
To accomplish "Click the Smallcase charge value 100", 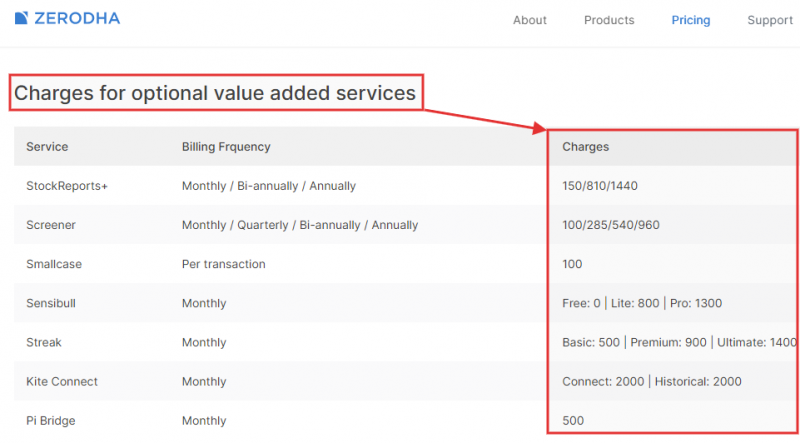I will tap(572, 264).
